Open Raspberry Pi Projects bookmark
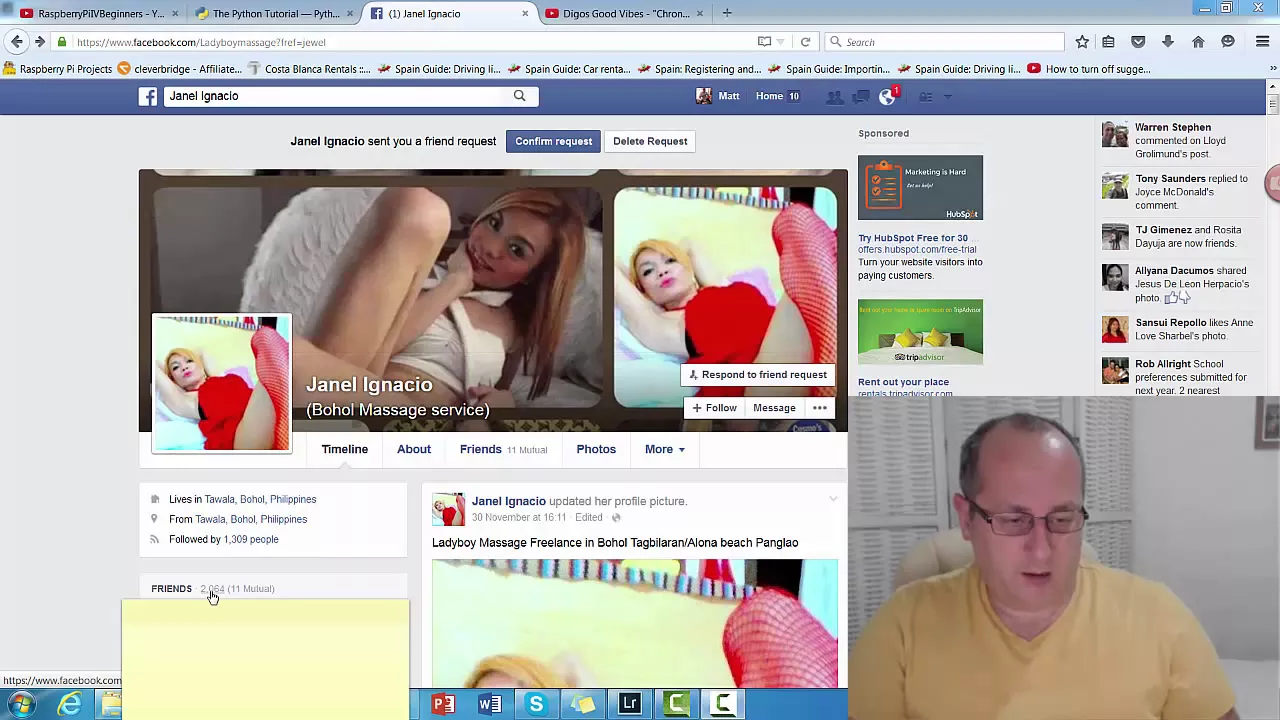This screenshot has width=1280, height=720. click(58, 69)
